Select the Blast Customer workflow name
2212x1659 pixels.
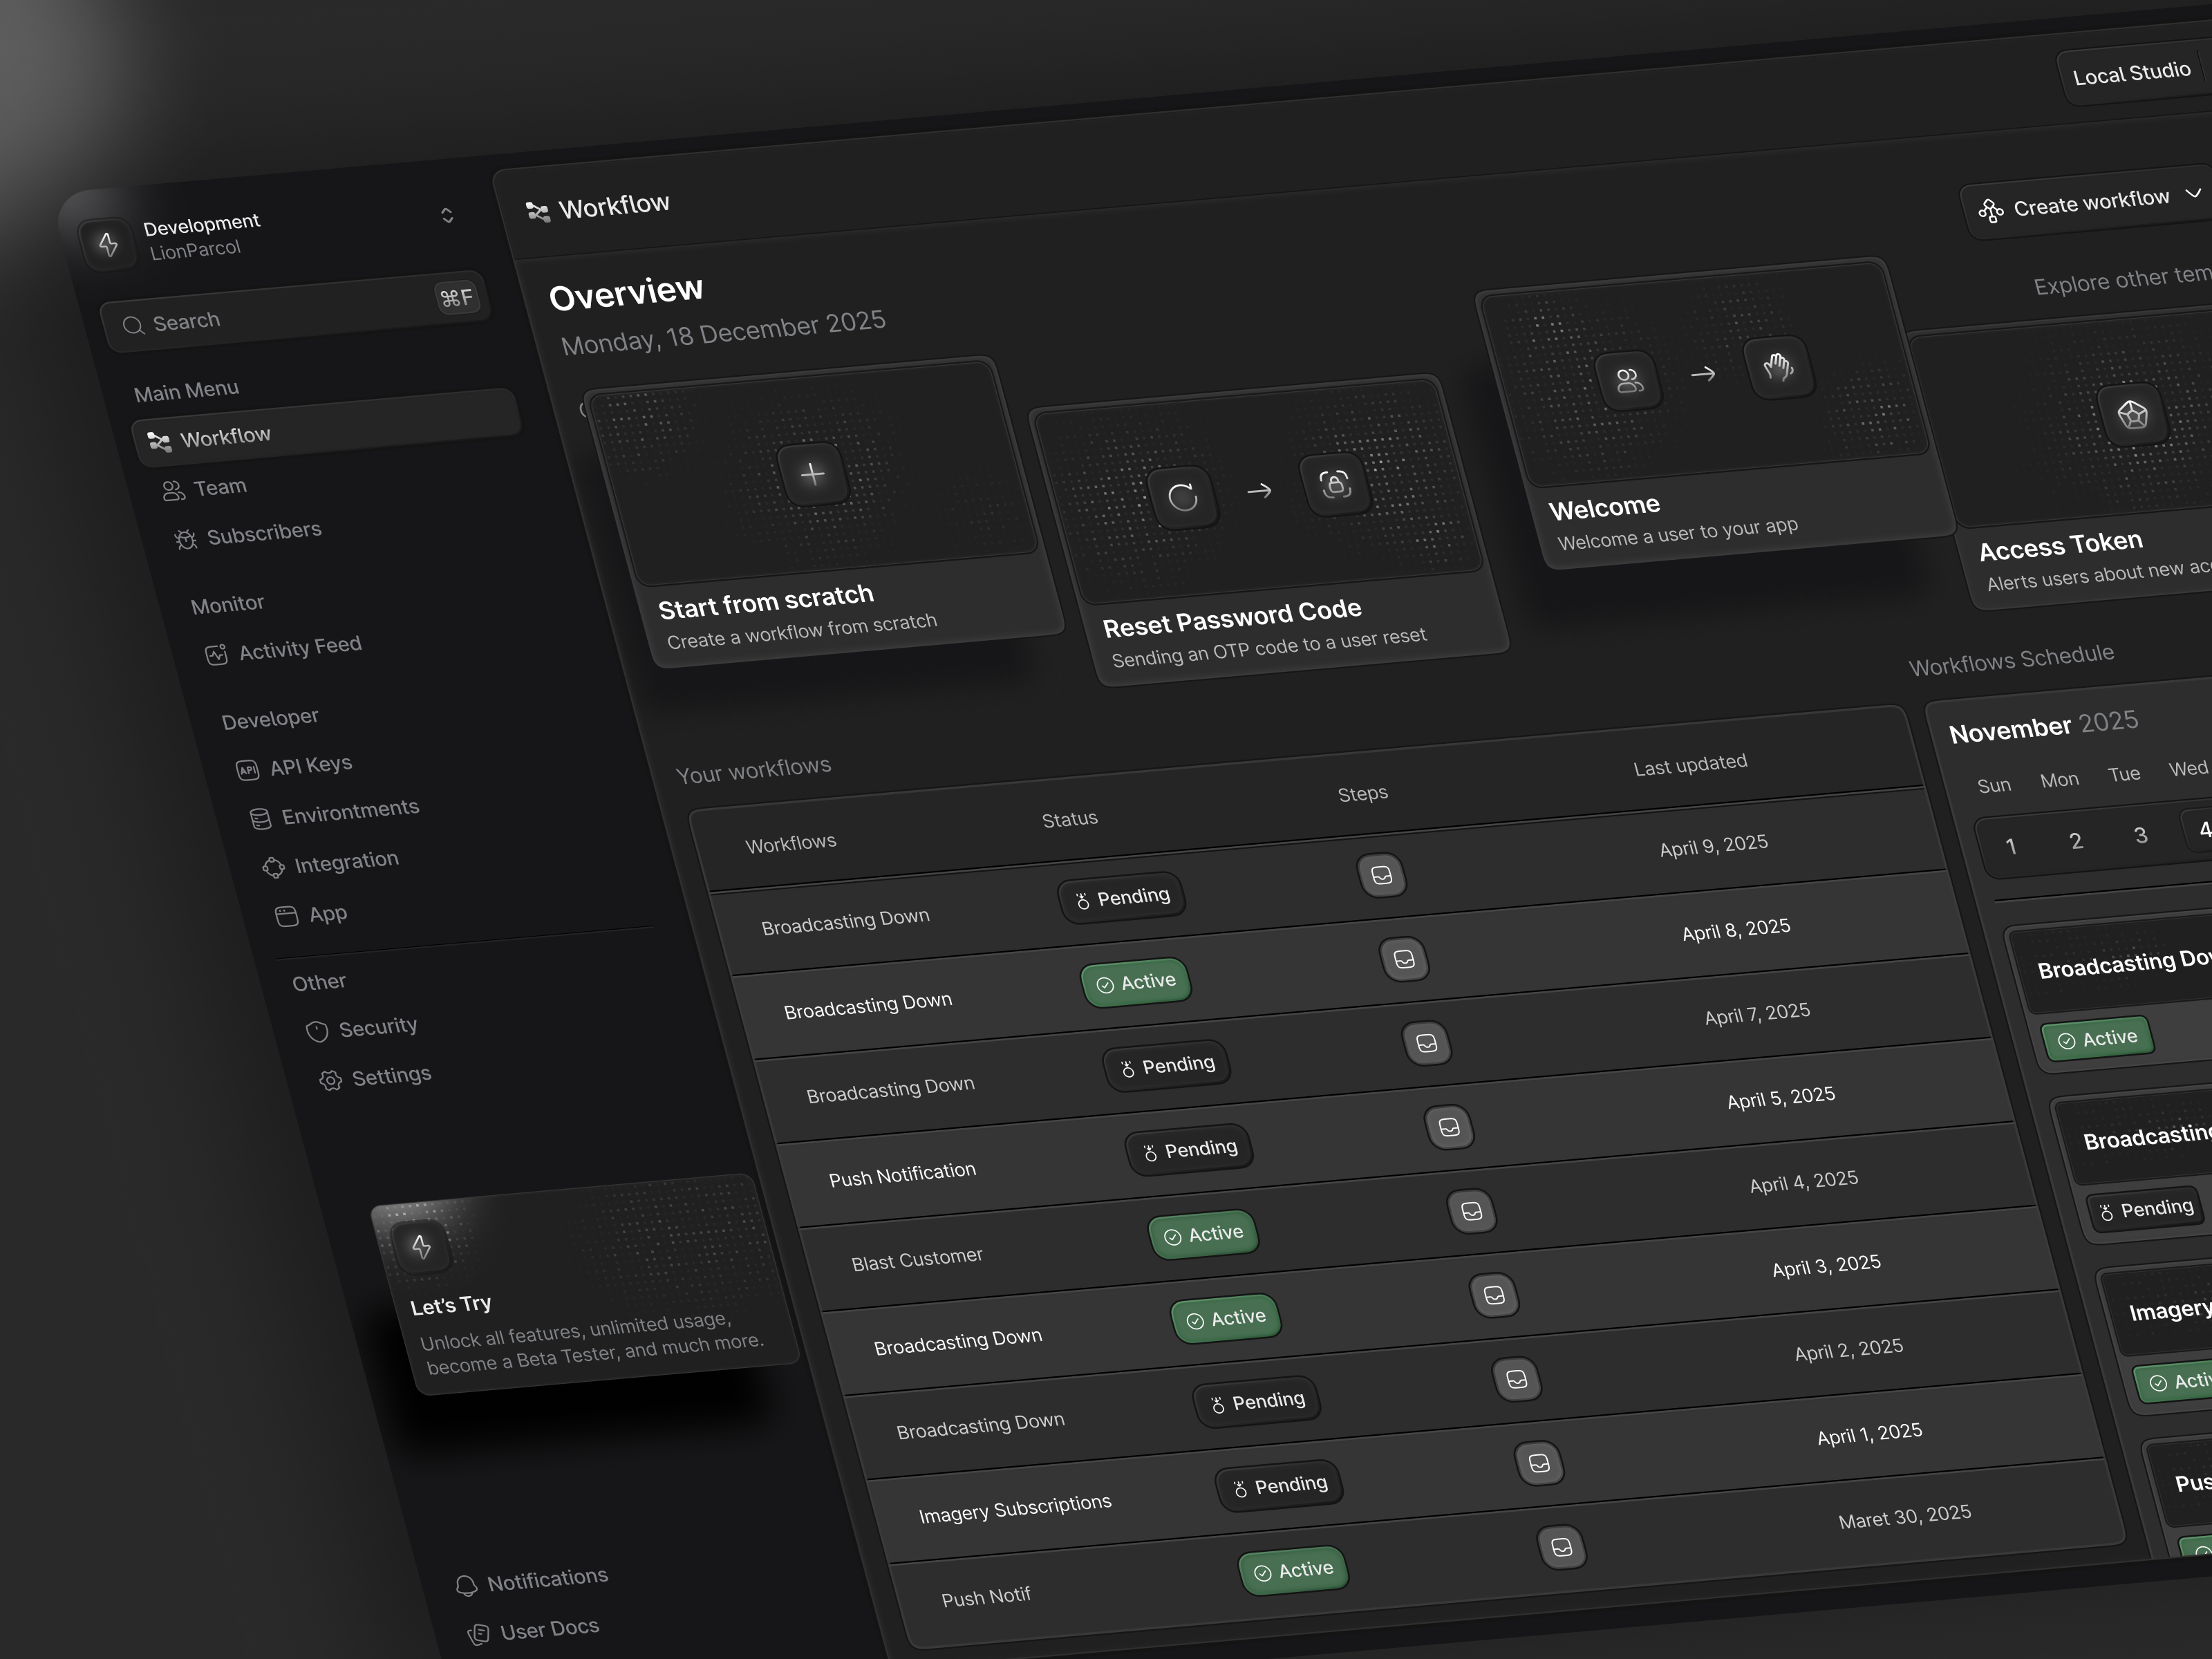pyautogui.click(x=917, y=1259)
